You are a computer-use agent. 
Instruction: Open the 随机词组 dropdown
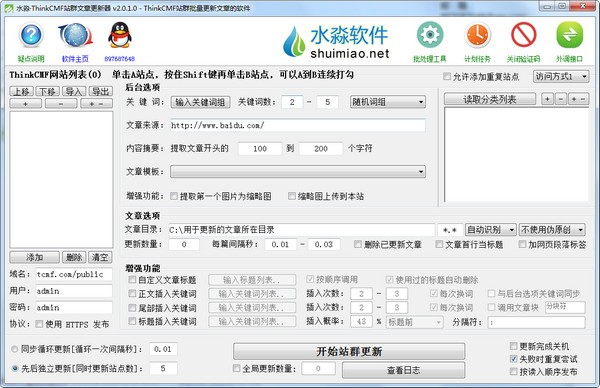click(388, 102)
